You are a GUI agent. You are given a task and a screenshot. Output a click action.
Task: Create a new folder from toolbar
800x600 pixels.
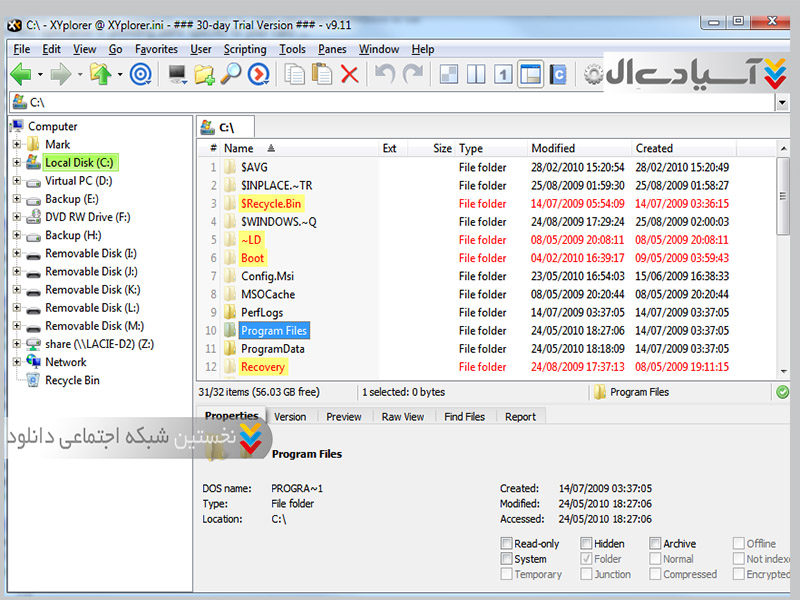click(x=204, y=74)
